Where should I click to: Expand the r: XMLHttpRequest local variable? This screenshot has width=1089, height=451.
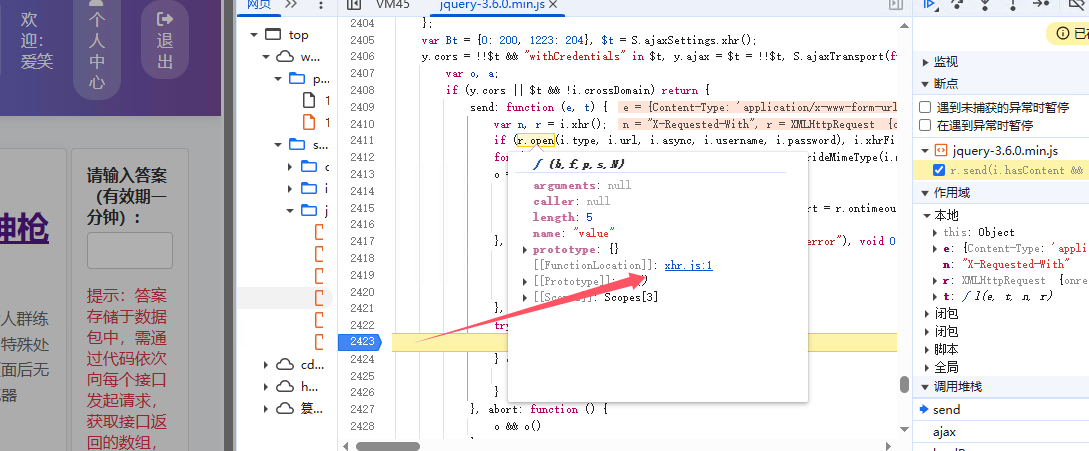tap(935, 281)
